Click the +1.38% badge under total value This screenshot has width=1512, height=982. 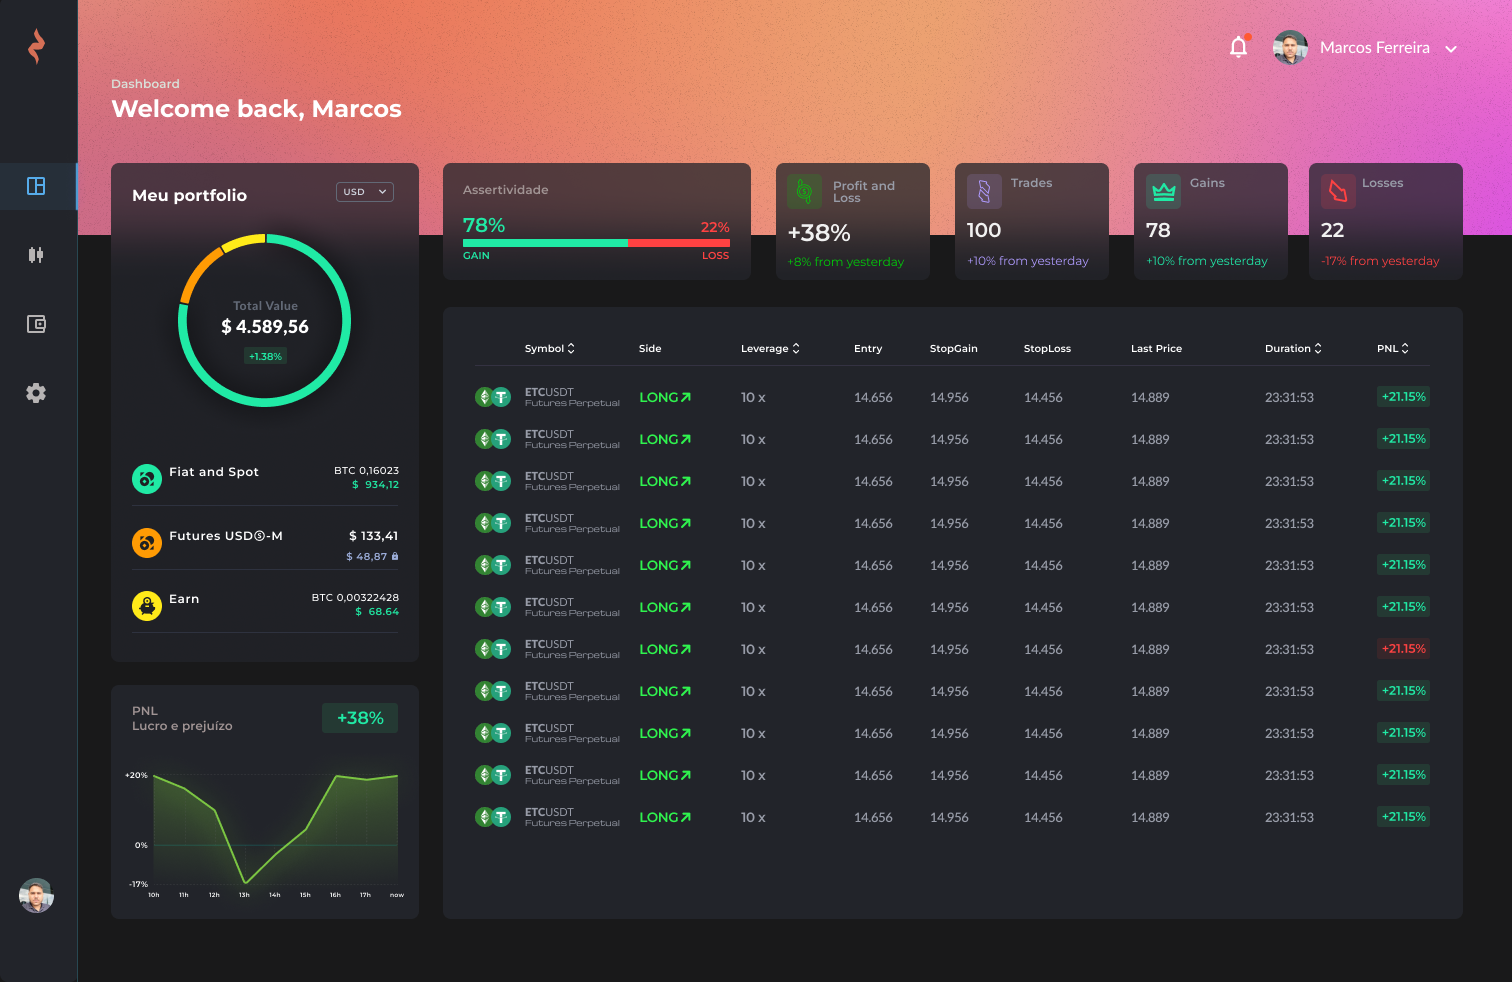coord(265,357)
